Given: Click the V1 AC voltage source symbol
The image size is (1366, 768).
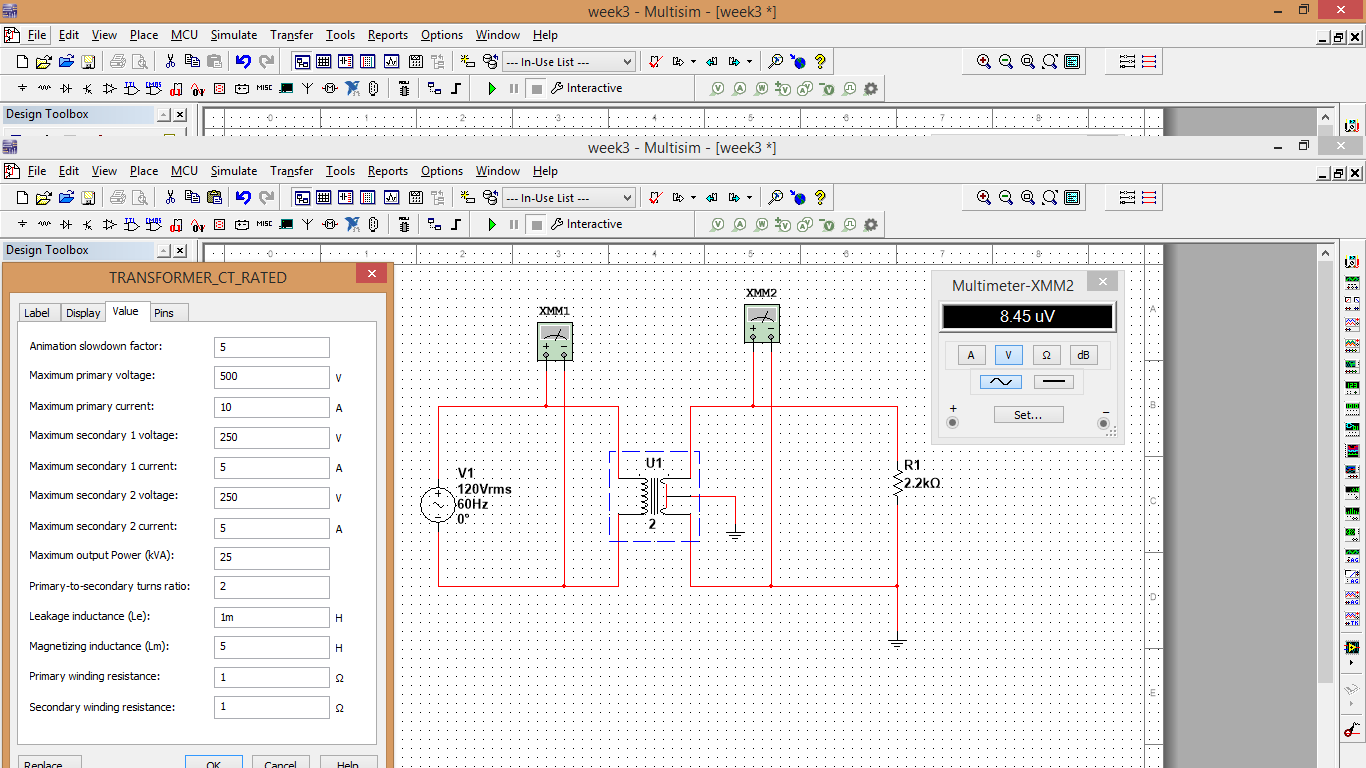Looking at the screenshot, I should coord(438,505).
